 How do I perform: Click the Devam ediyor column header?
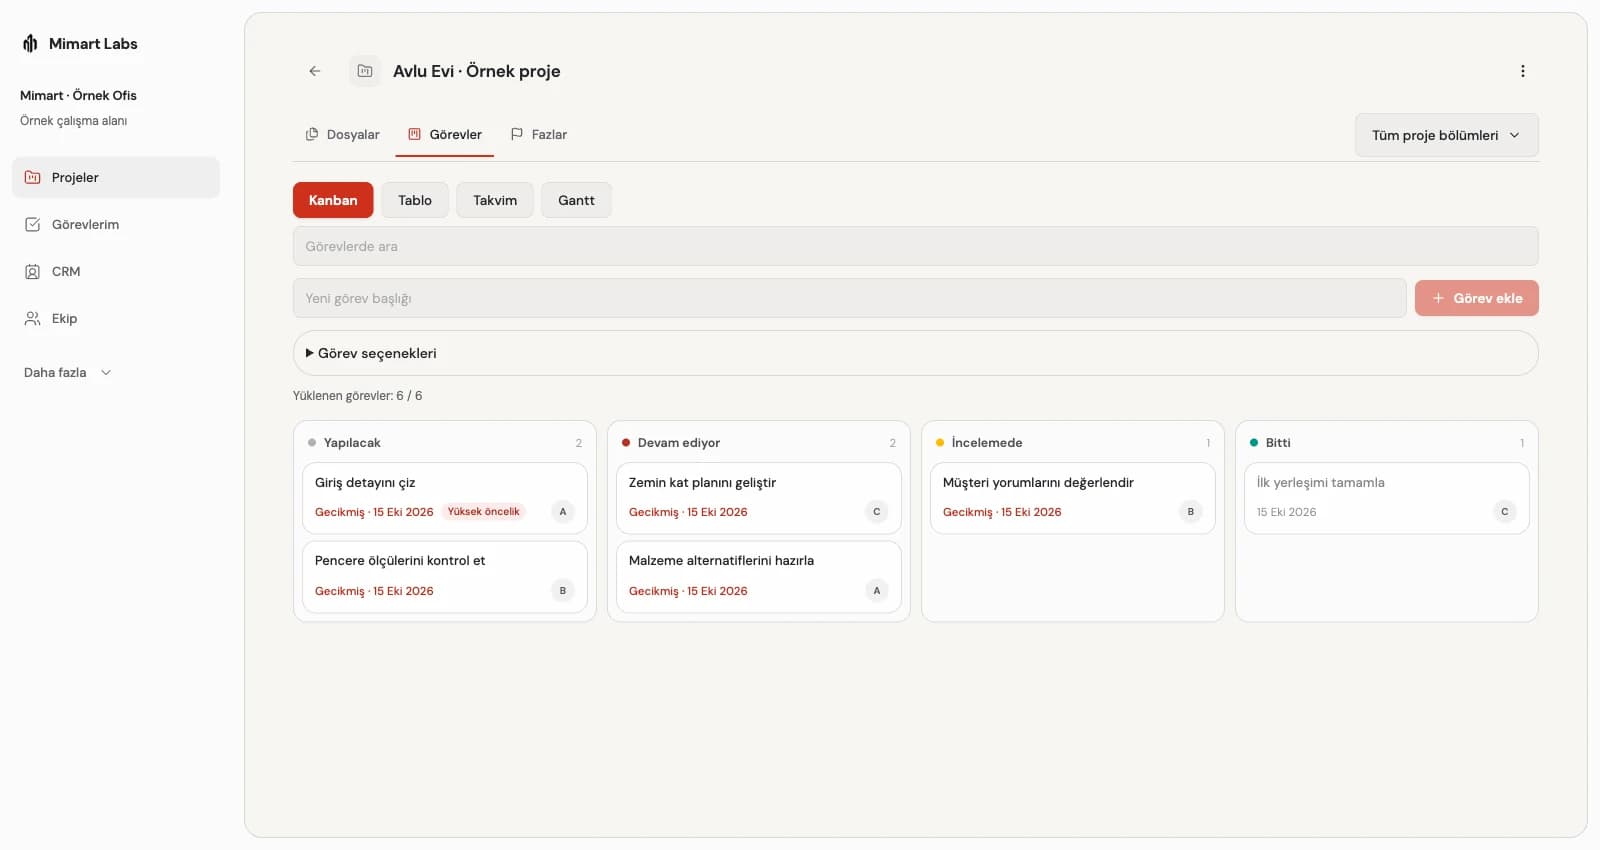coord(758,442)
